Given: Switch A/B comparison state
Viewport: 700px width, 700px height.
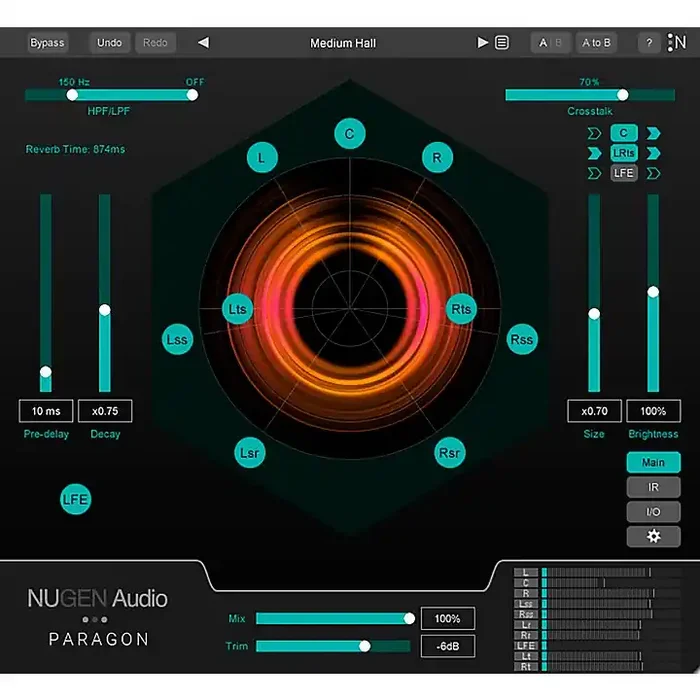Looking at the screenshot, I should coord(550,43).
